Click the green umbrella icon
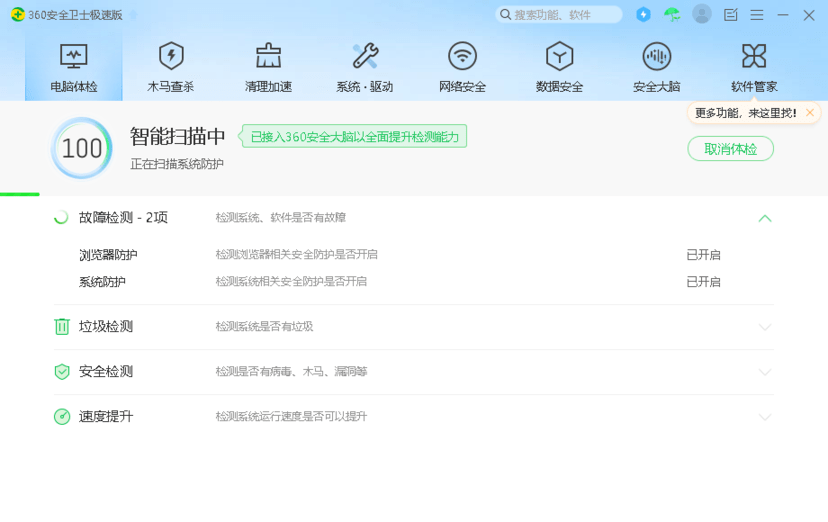This screenshot has height=522, width=828. (x=672, y=14)
